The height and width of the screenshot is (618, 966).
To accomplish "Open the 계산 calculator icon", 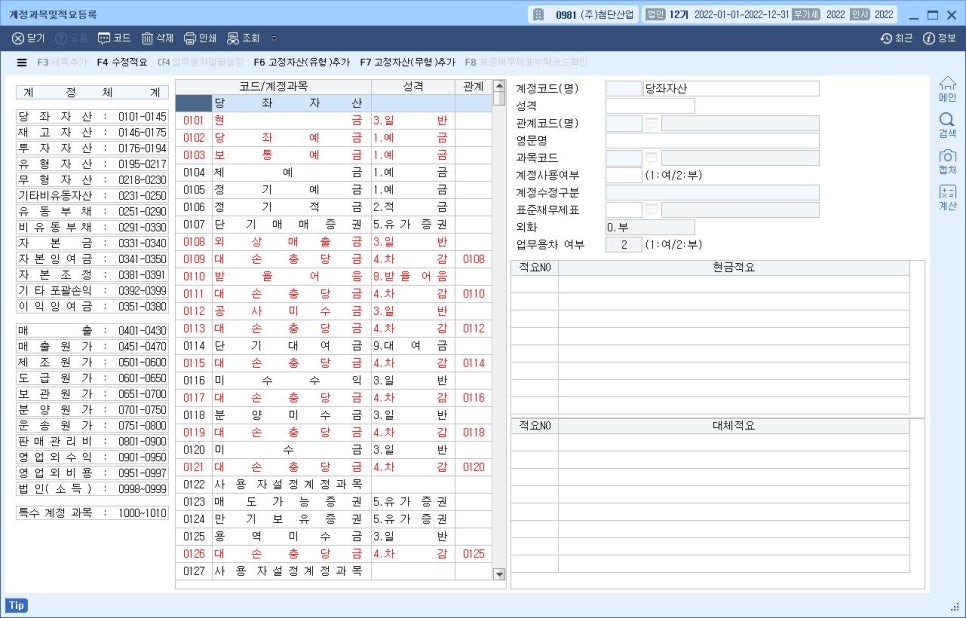I will tap(947, 192).
